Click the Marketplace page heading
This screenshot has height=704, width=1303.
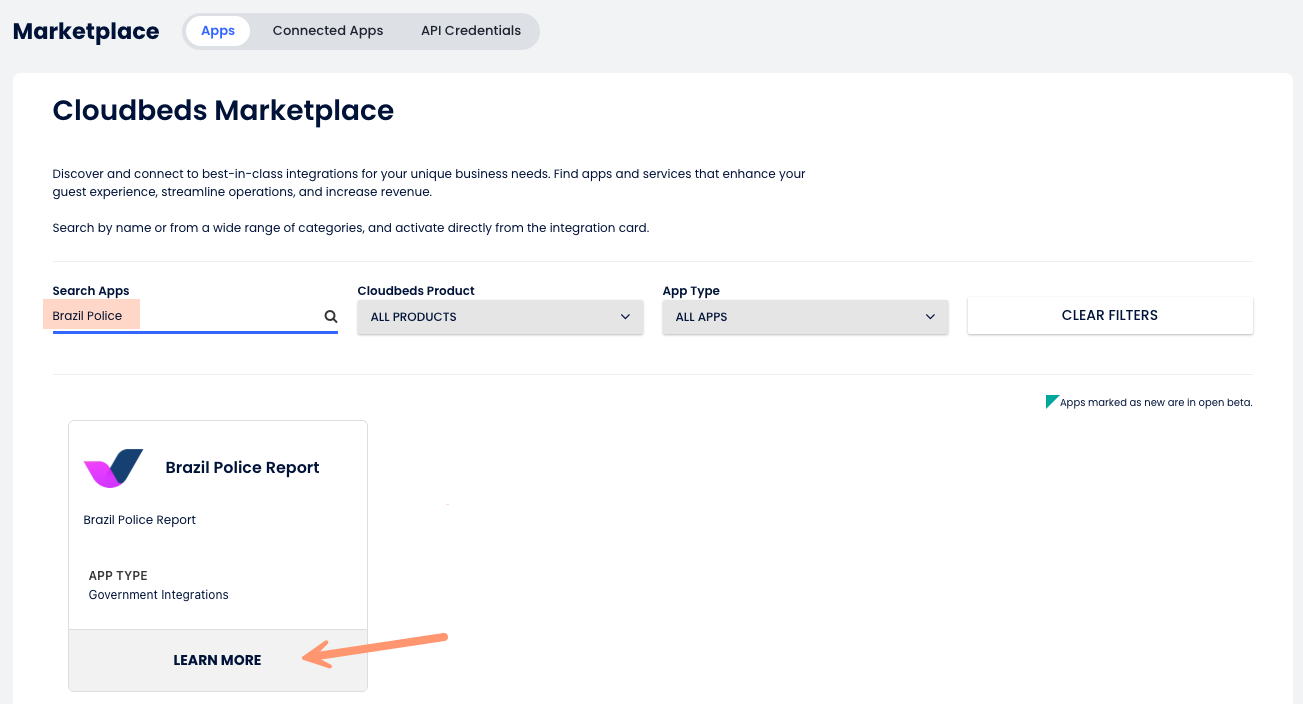point(86,31)
